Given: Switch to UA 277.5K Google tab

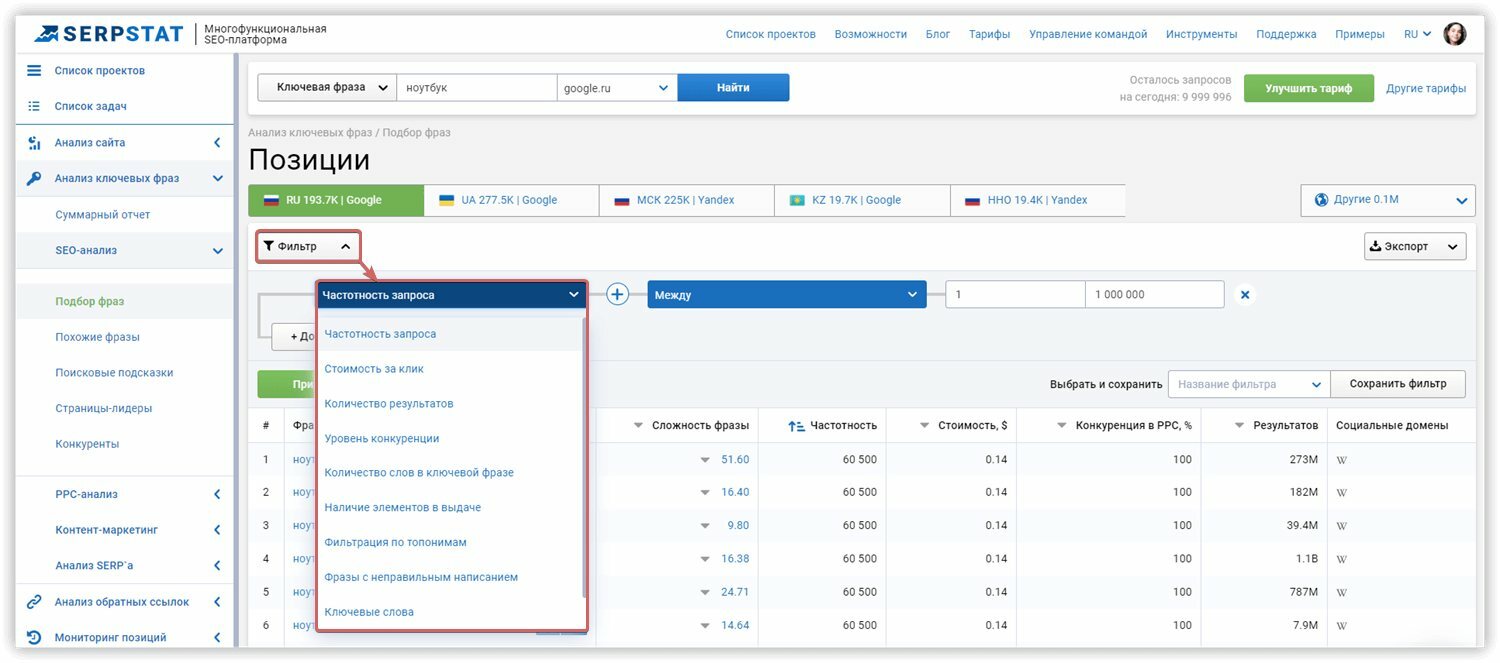Looking at the screenshot, I should pos(511,200).
